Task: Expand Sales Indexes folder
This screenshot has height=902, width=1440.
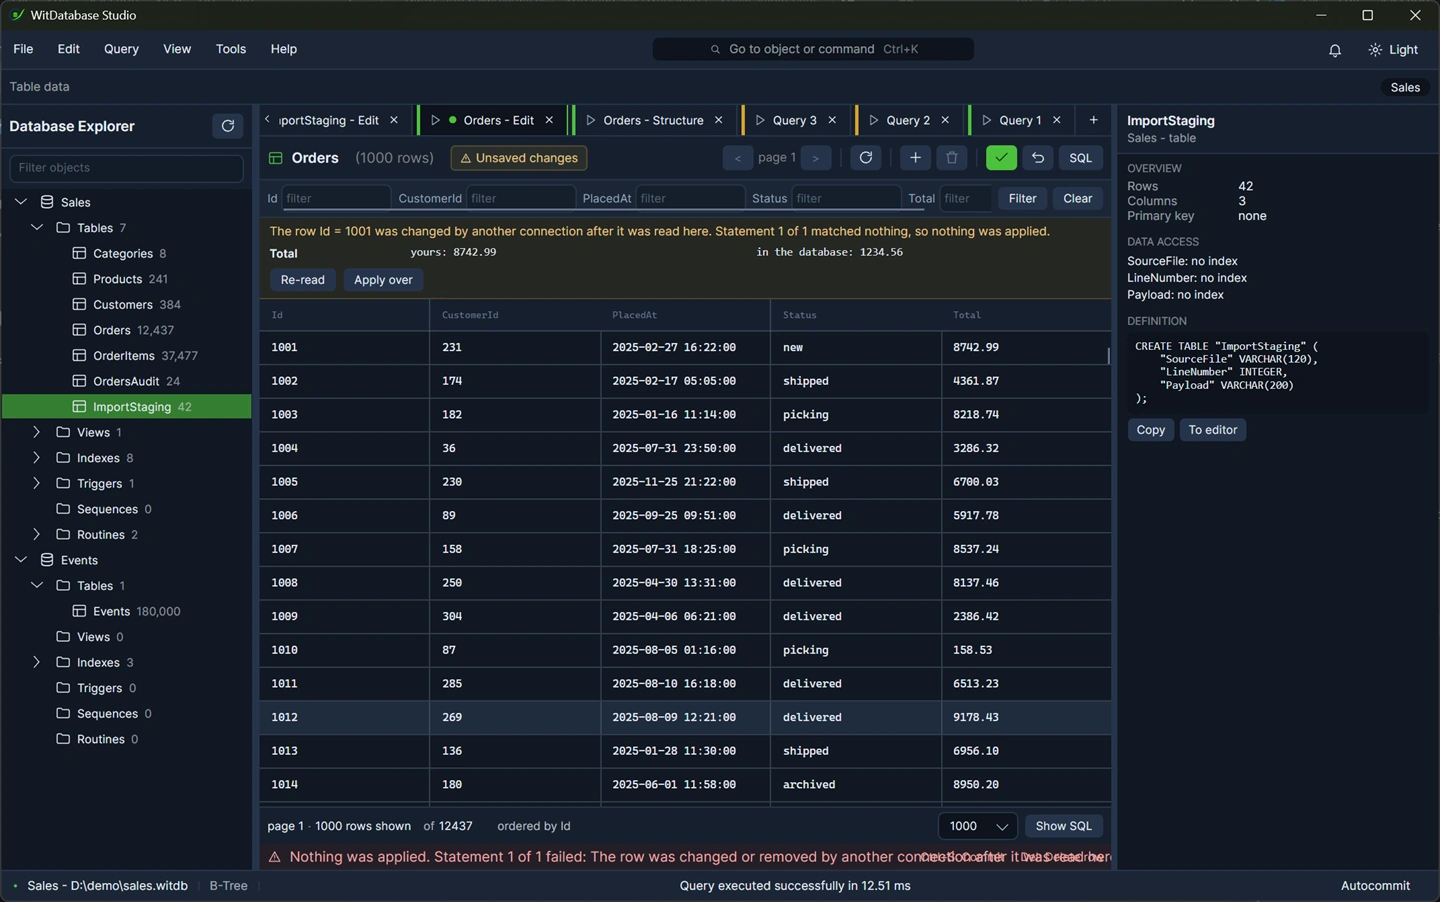Action: click(x=37, y=458)
